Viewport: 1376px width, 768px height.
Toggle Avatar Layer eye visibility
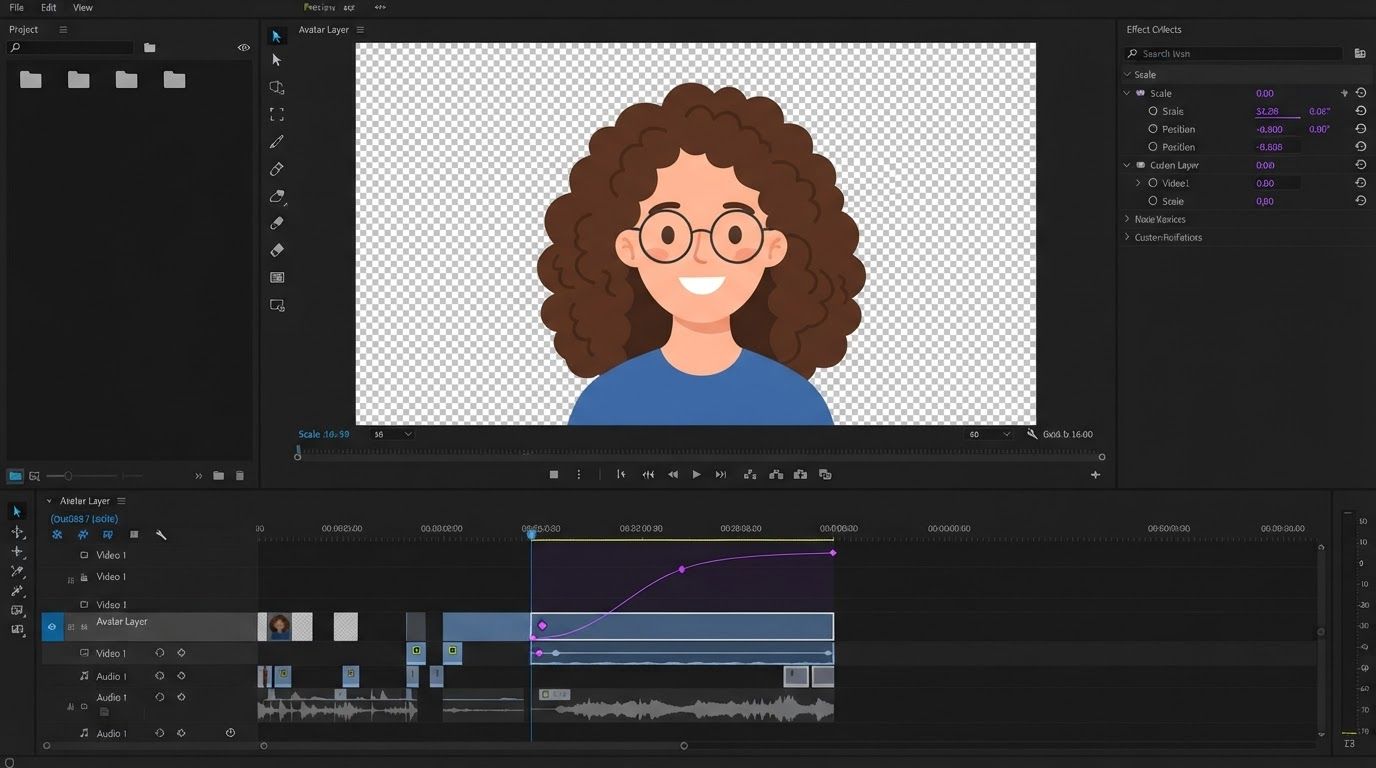click(x=52, y=627)
